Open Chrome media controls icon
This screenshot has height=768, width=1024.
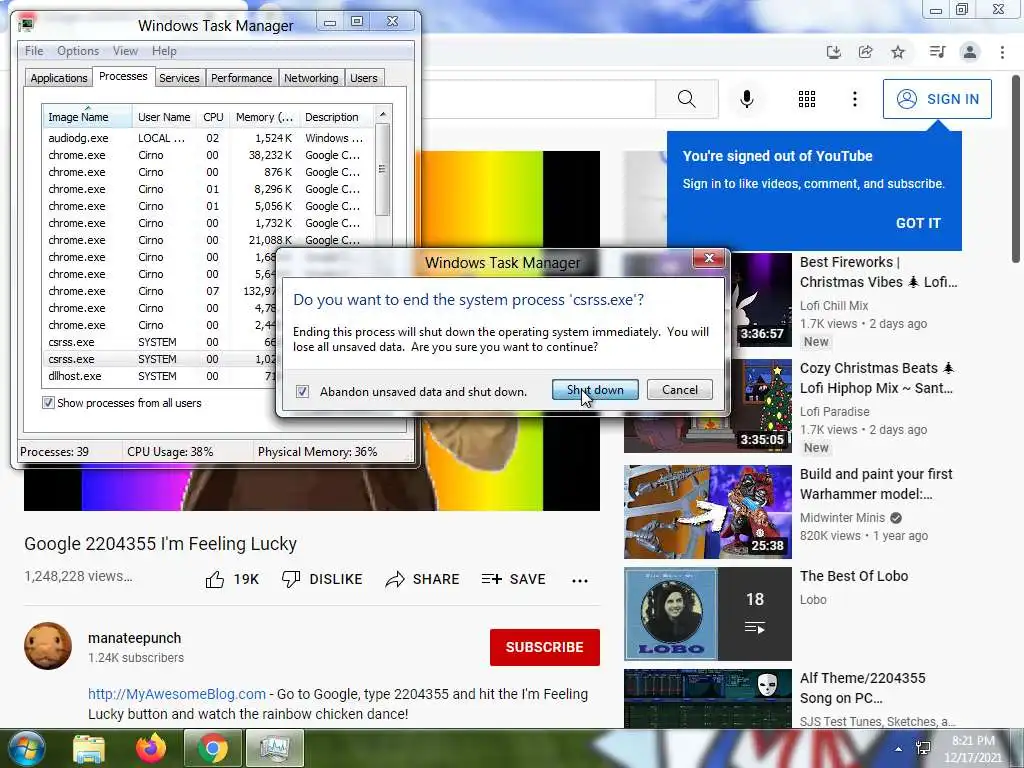(937, 52)
